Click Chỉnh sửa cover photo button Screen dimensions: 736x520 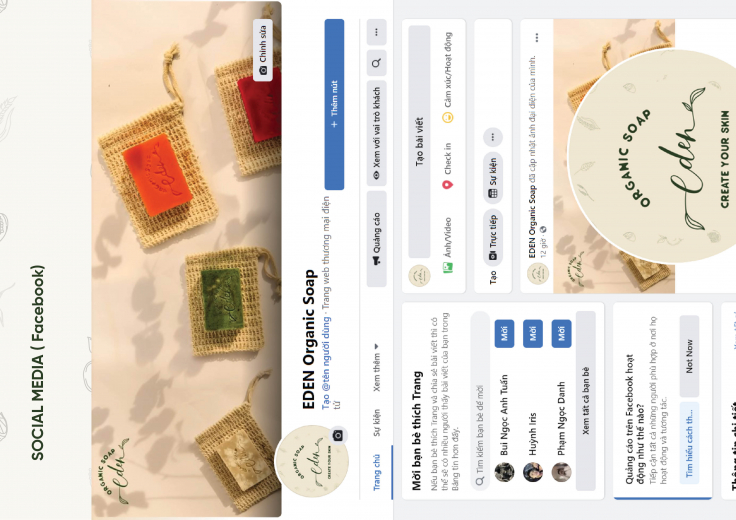tap(263, 50)
